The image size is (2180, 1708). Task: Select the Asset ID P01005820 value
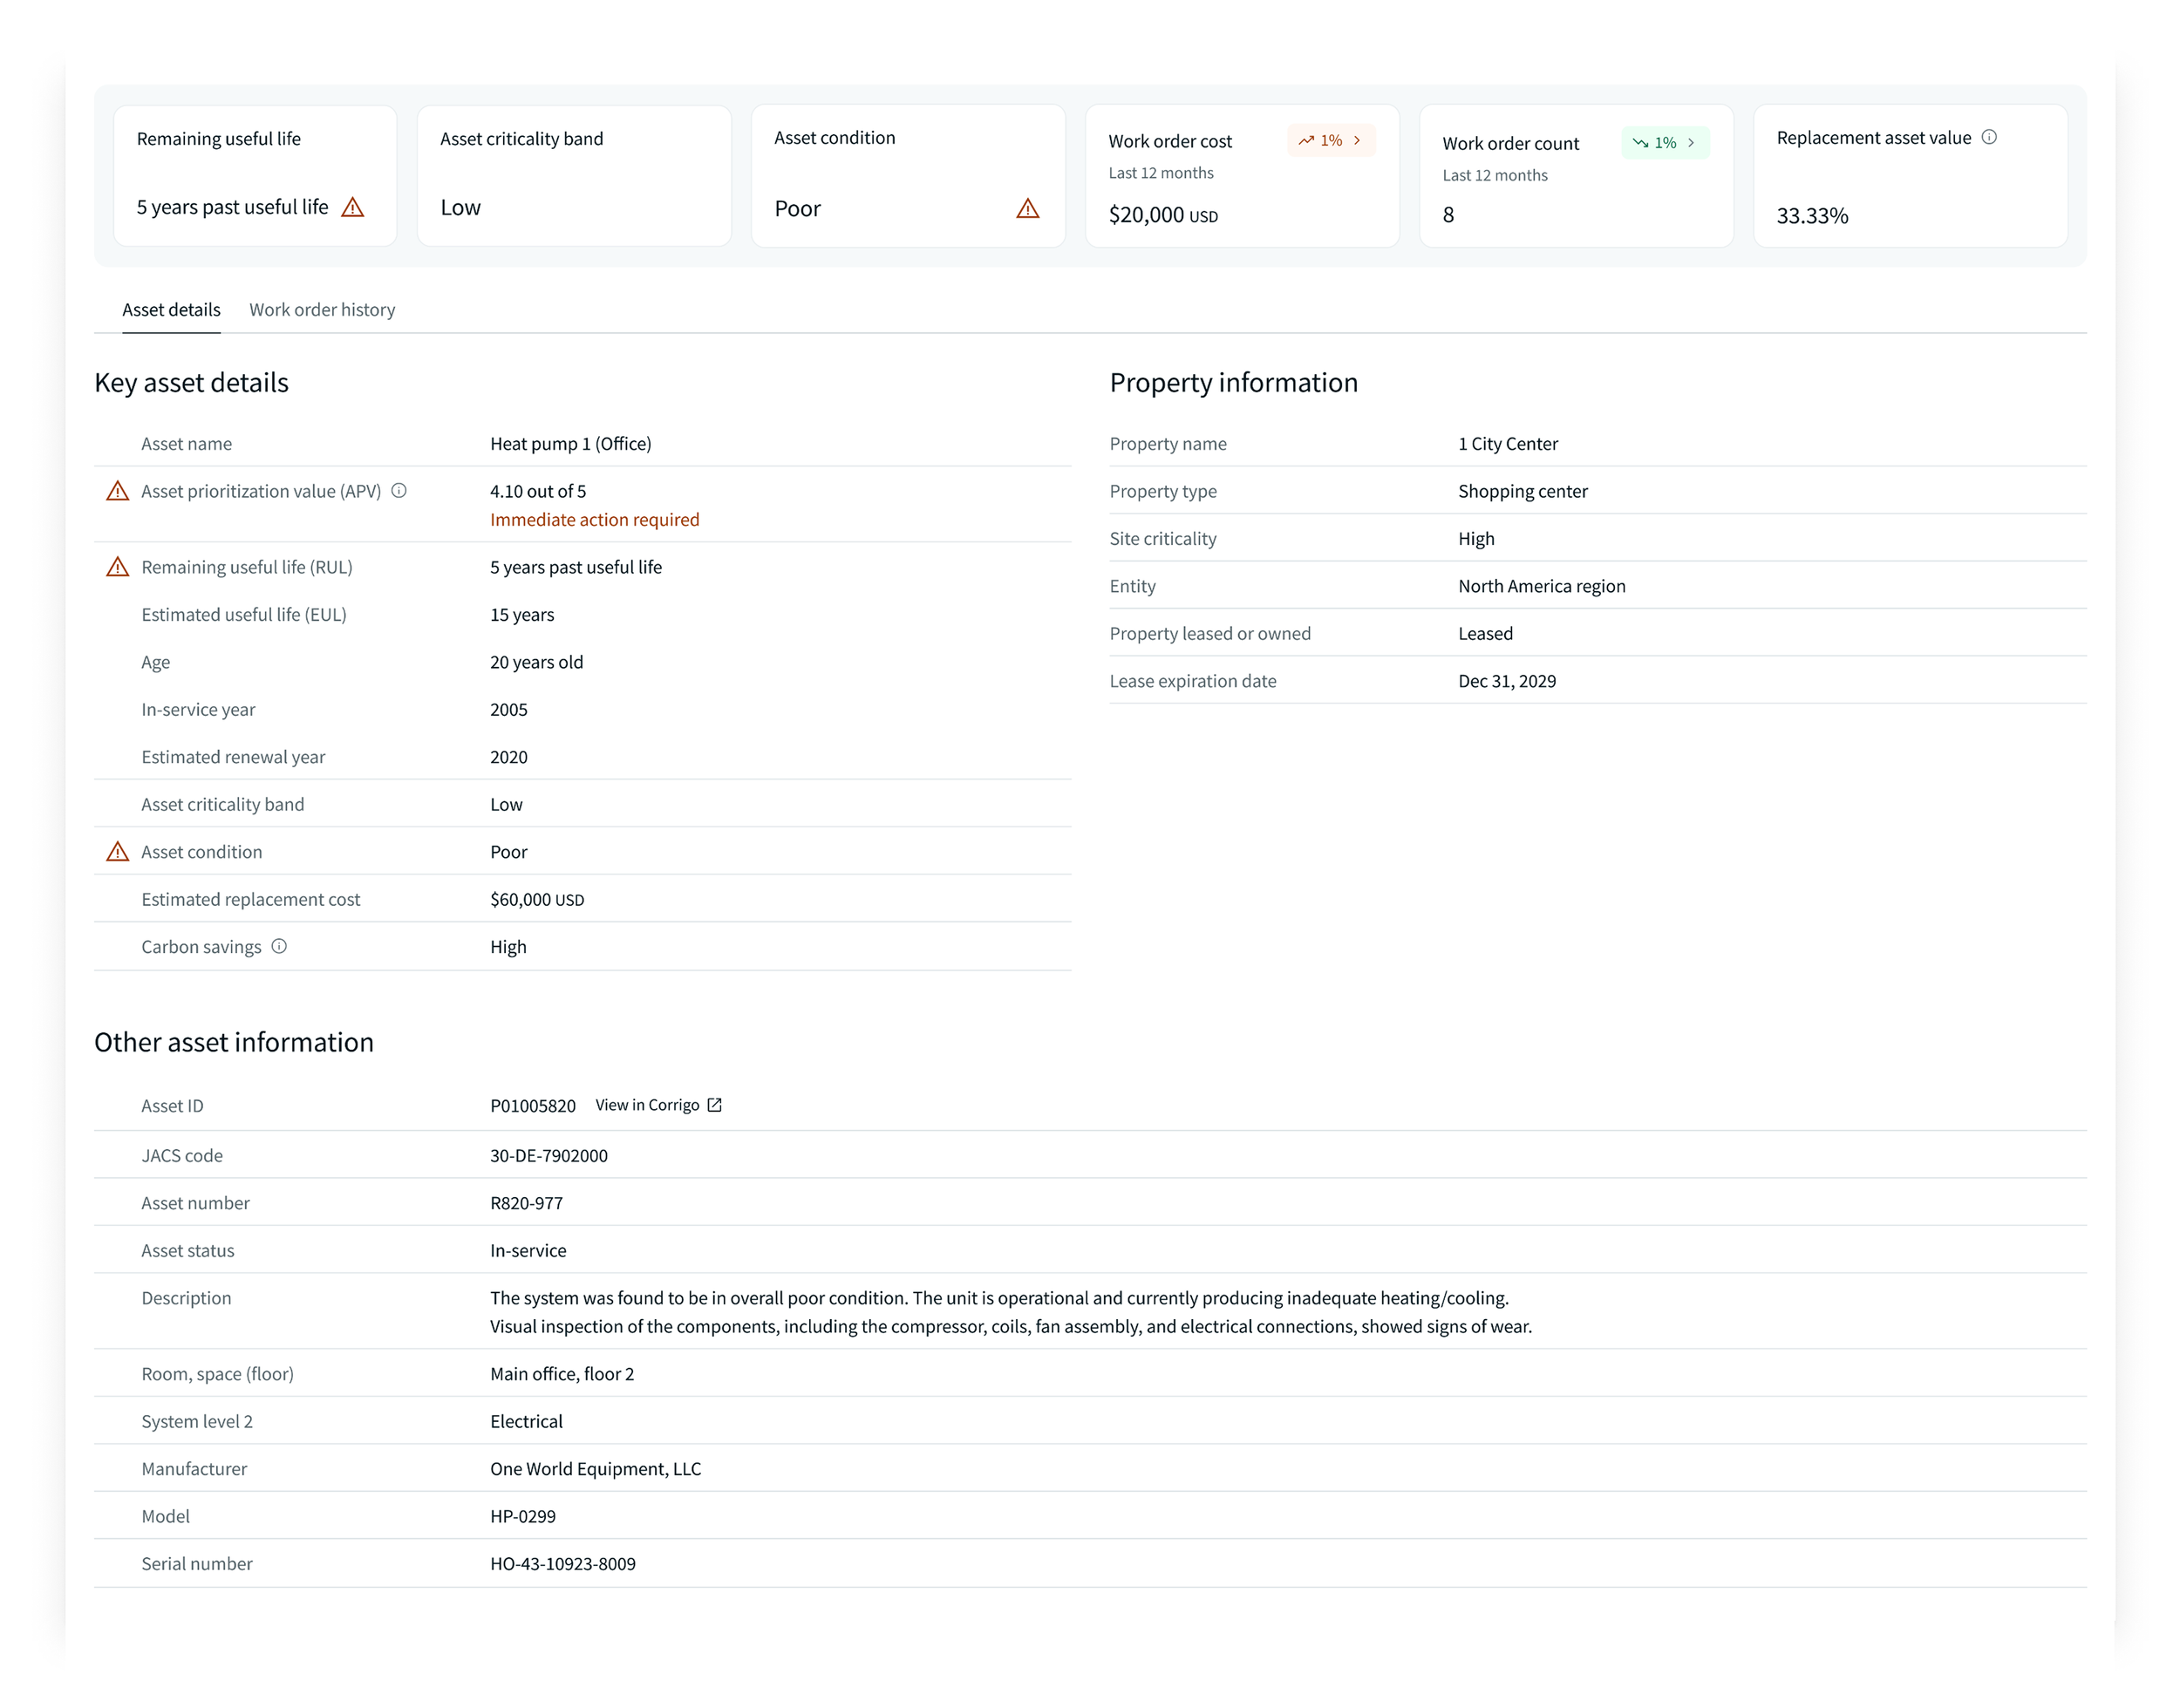(532, 1106)
